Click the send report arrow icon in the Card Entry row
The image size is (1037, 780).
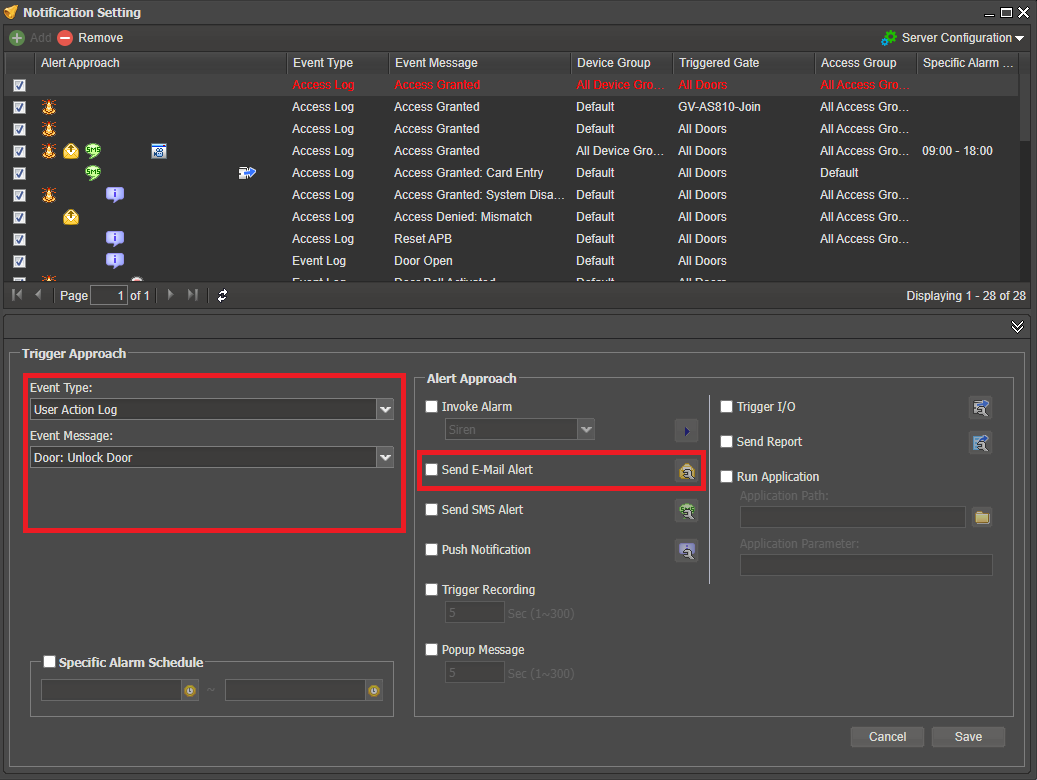tap(247, 173)
